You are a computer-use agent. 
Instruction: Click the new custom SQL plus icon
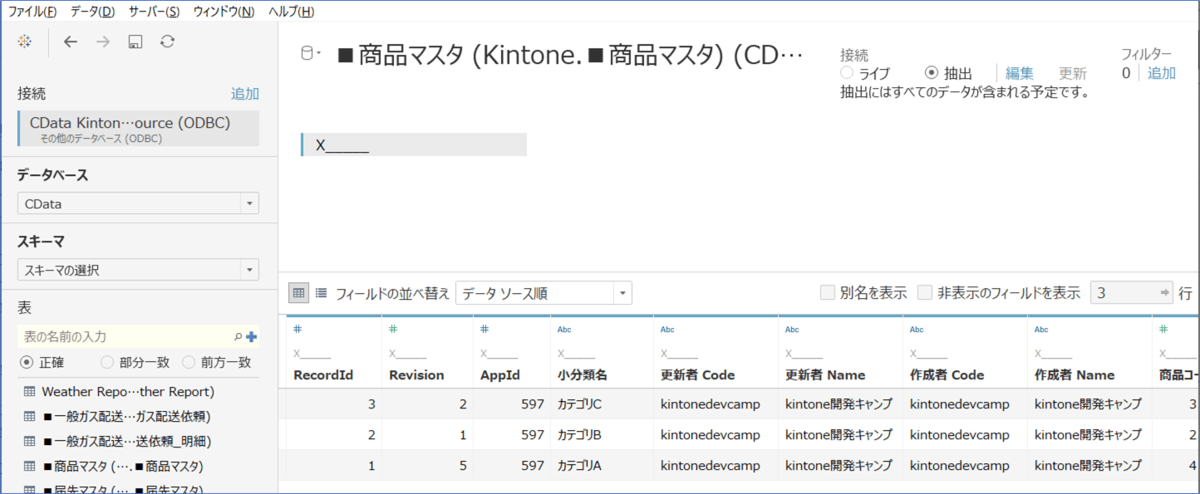pos(251,337)
